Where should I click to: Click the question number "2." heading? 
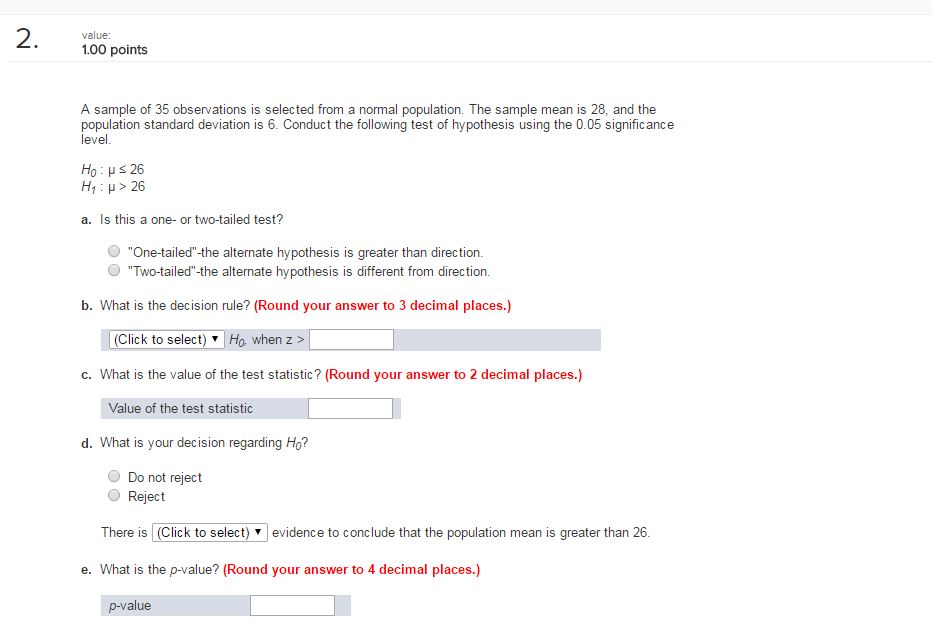[24, 38]
